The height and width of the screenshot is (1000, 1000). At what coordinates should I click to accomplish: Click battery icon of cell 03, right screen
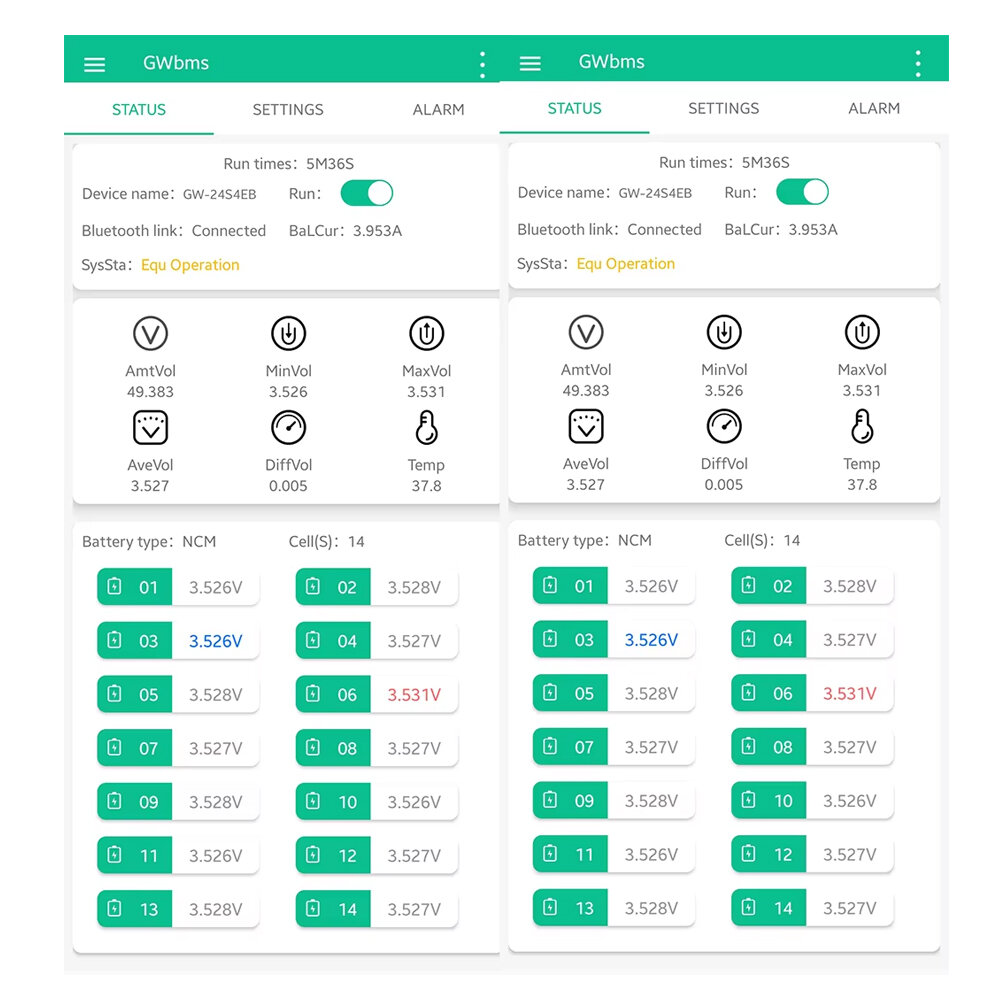pos(550,638)
